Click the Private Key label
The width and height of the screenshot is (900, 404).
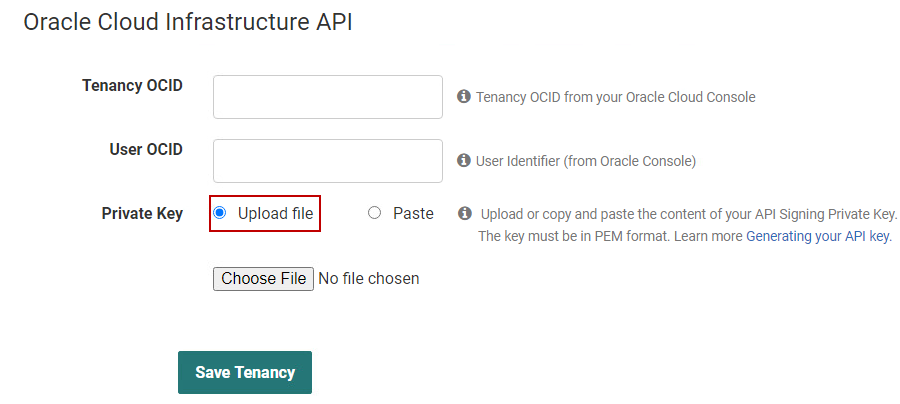click(x=142, y=213)
